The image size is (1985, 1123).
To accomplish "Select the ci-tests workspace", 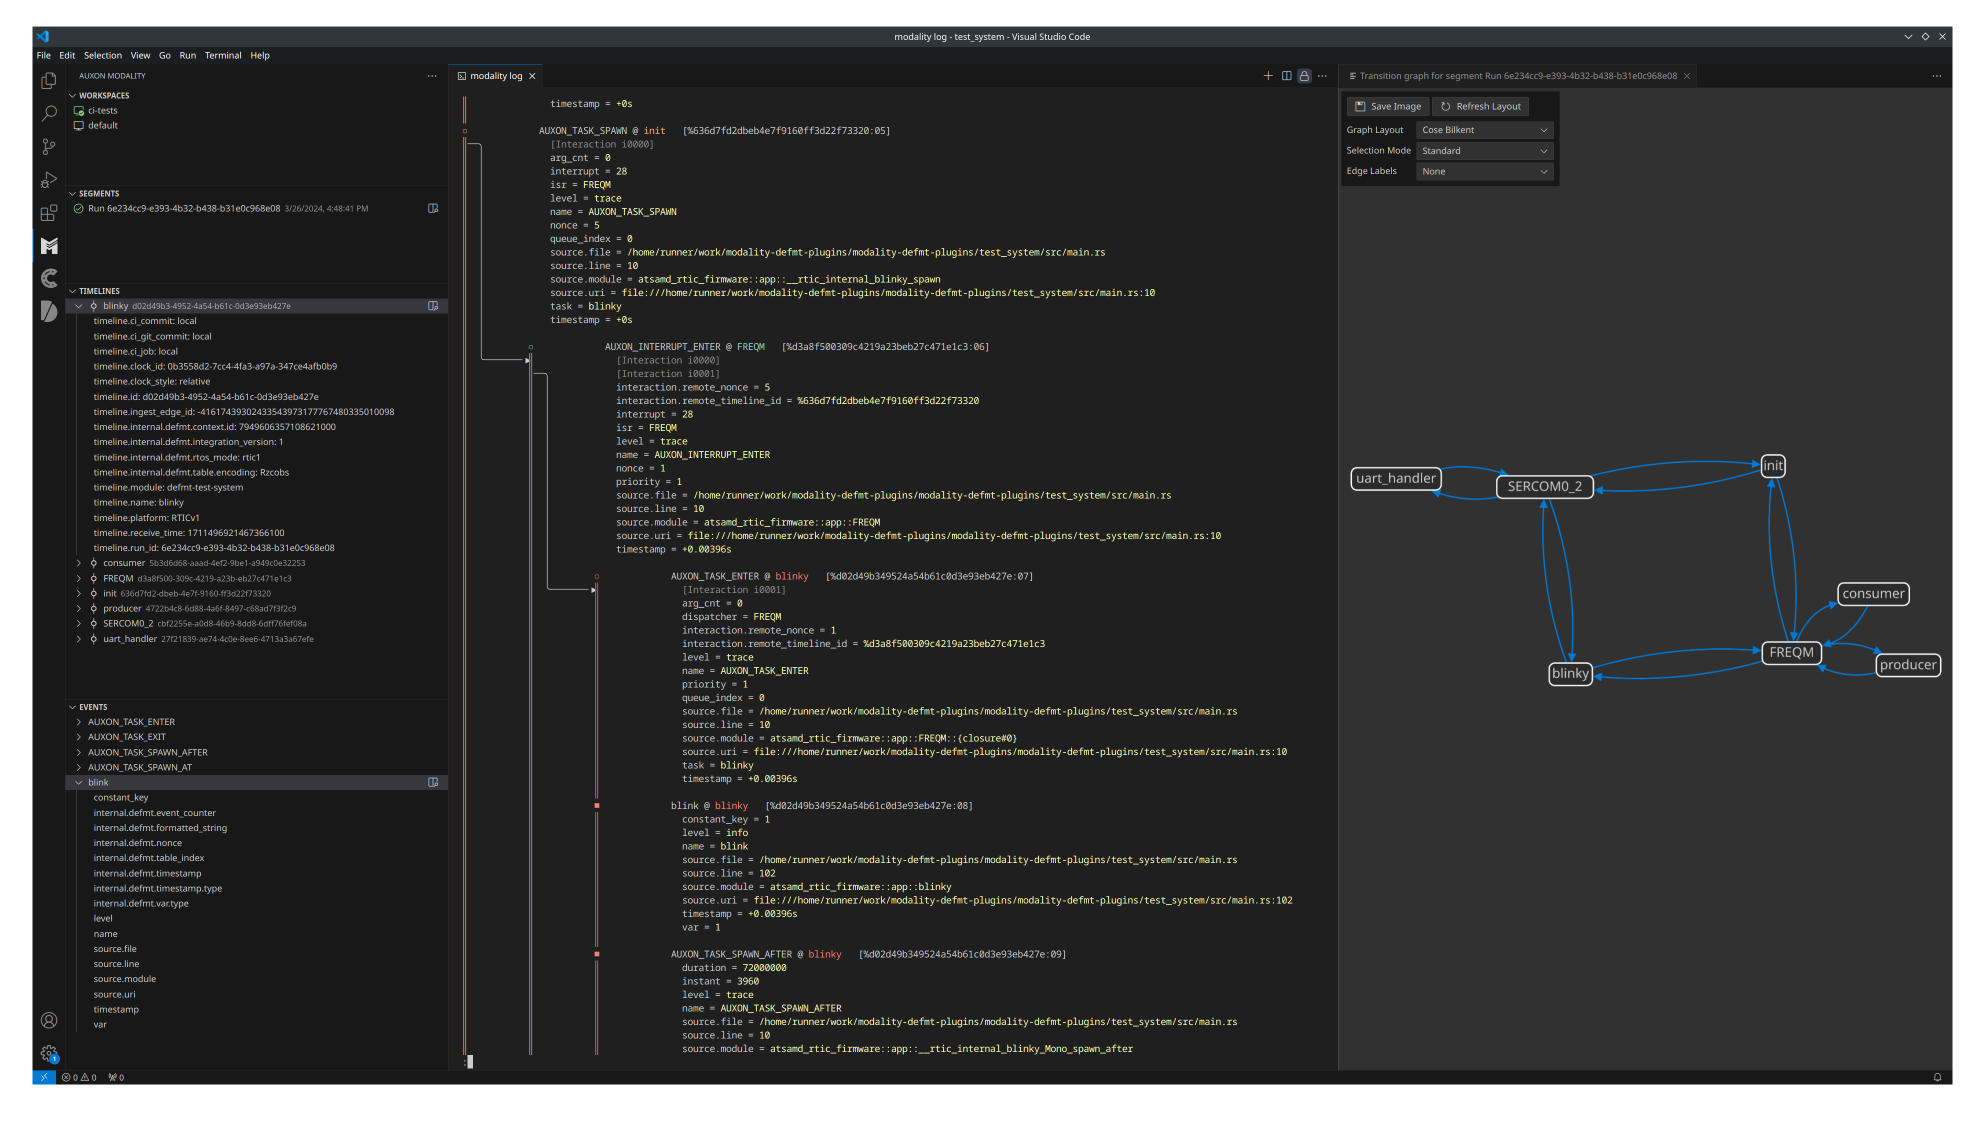I will coord(102,111).
